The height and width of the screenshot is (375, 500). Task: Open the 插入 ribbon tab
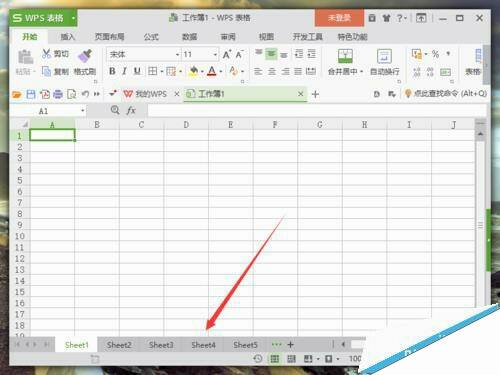68,37
